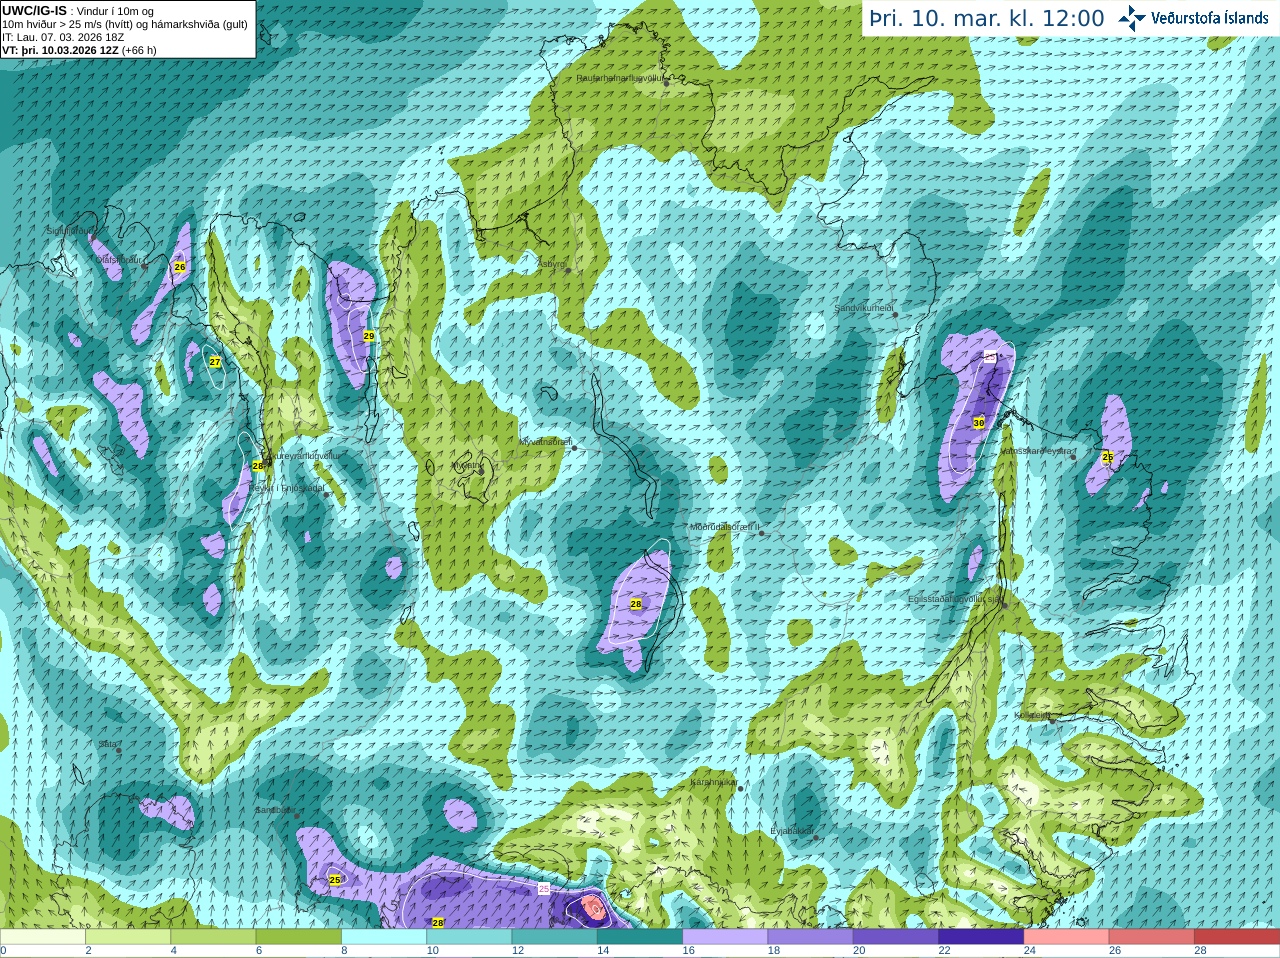Select the legend swatch above 28 m/s
The height and width of the screenshot is (958, 1280).
click(x=1237, y=937)
